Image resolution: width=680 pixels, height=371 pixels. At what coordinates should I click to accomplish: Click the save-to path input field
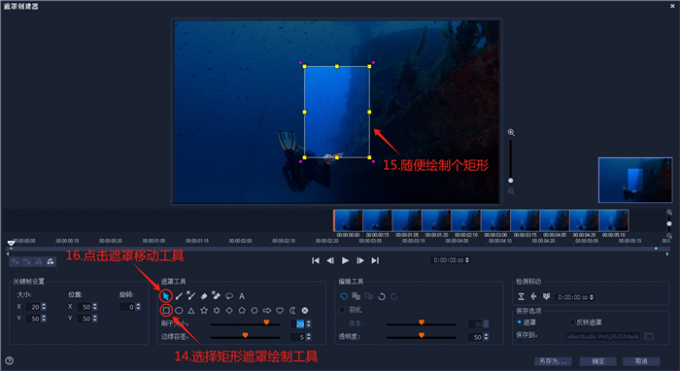[x=603, y=336]
